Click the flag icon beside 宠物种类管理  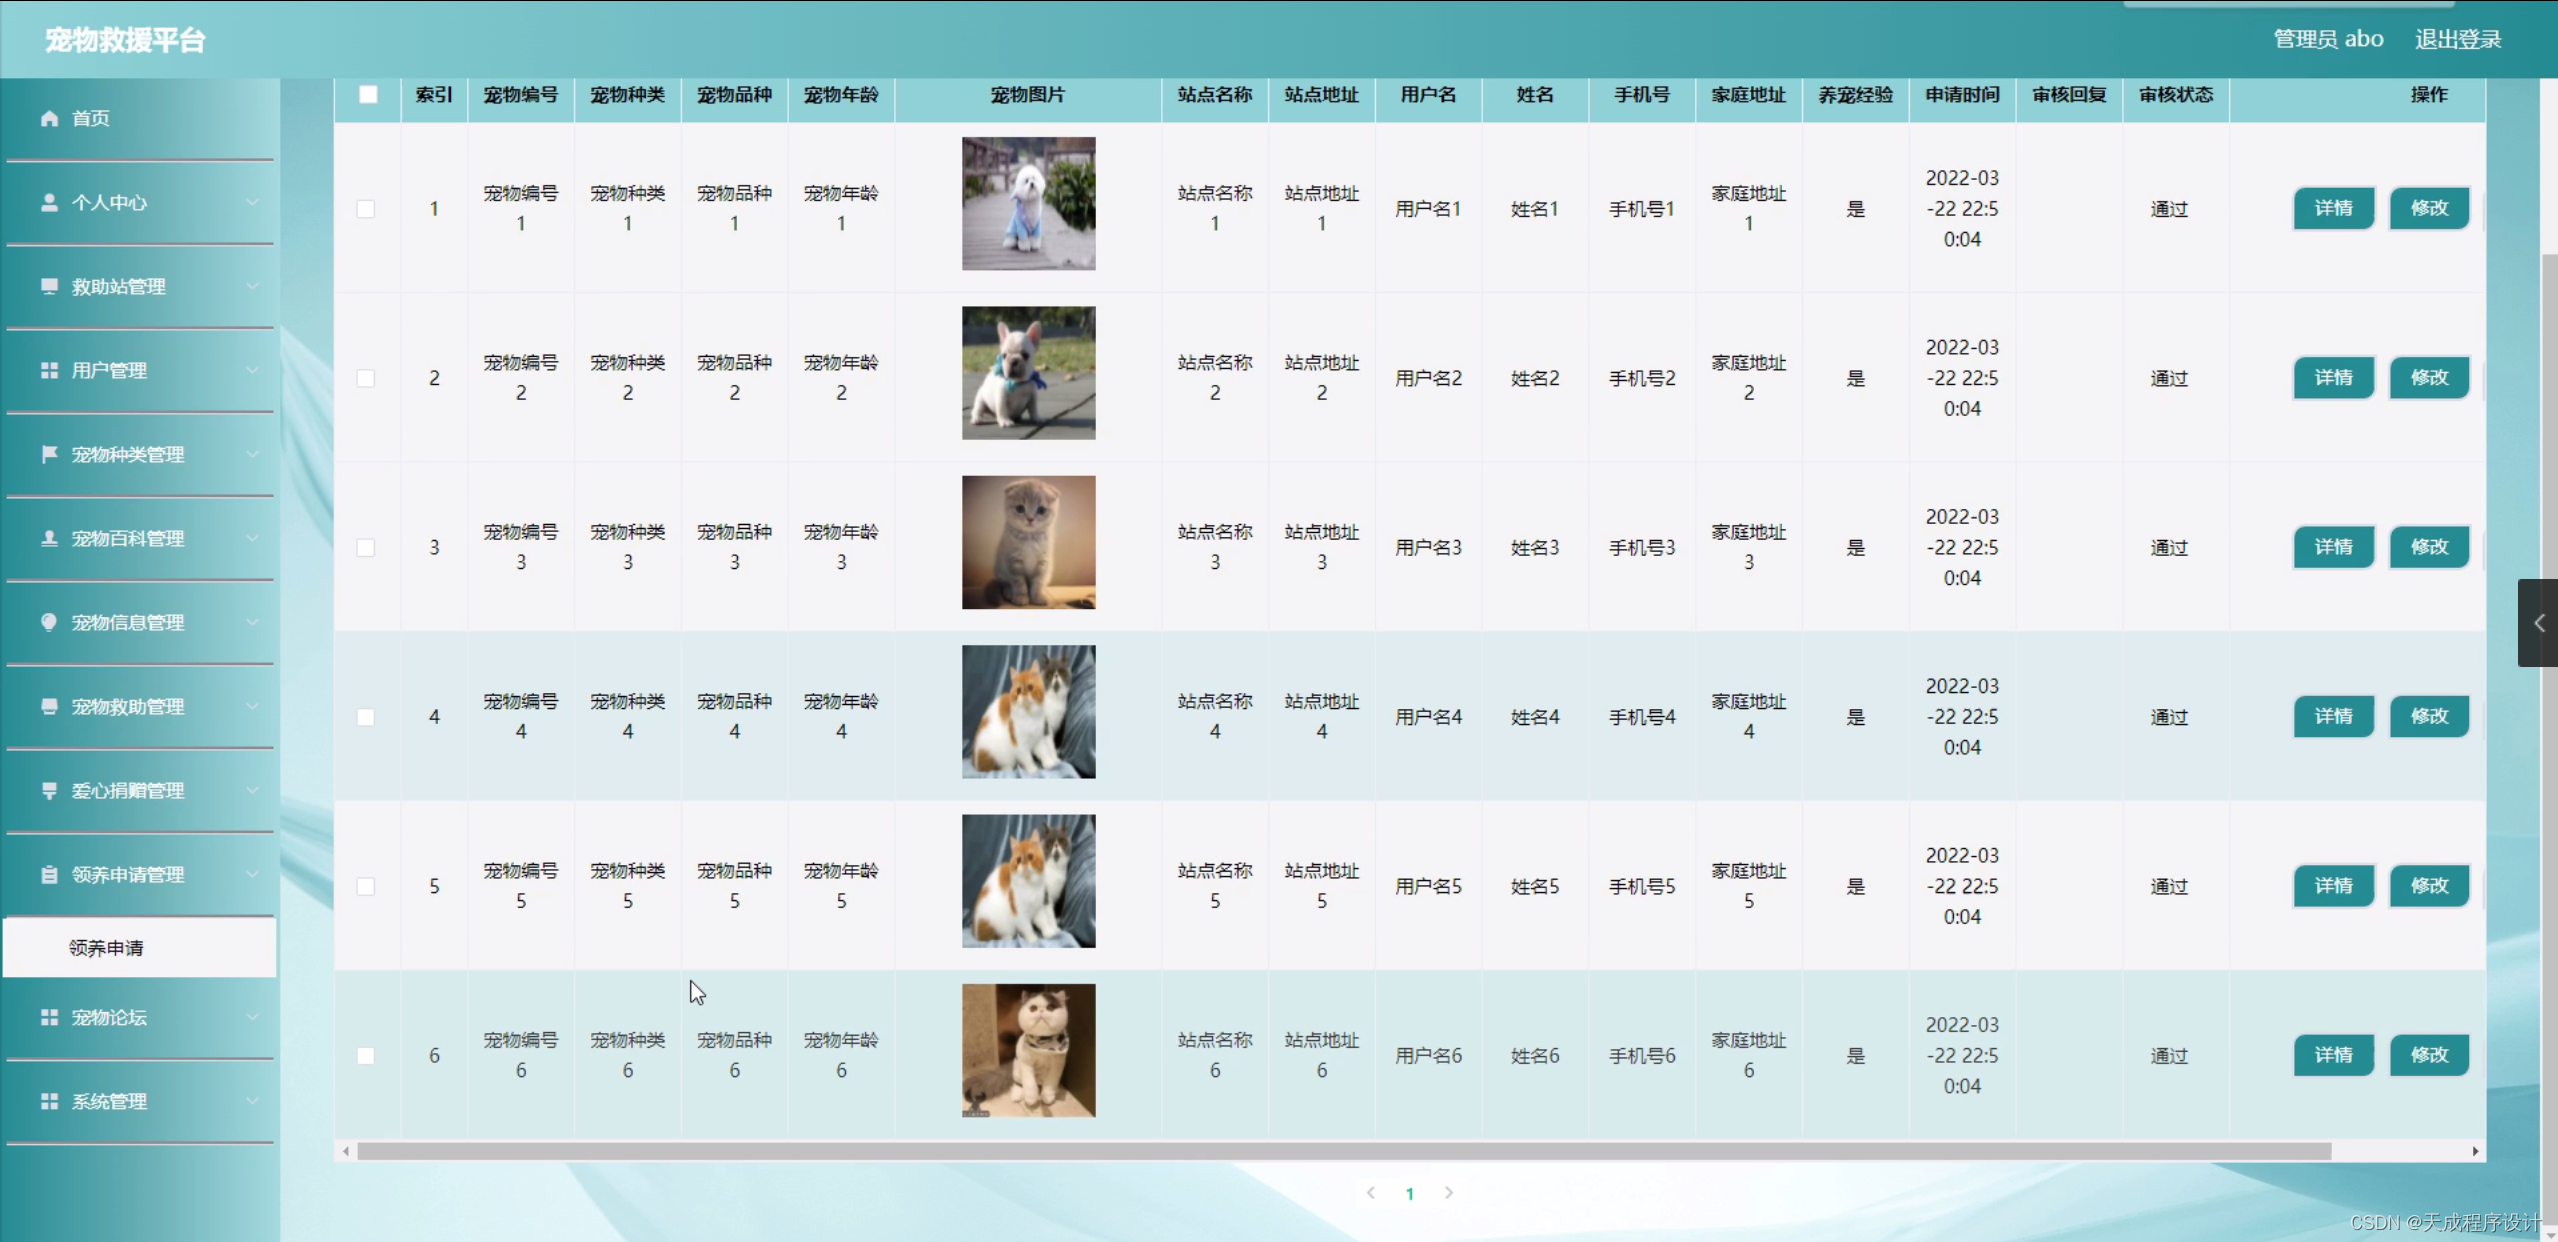(x=49, y=455)
